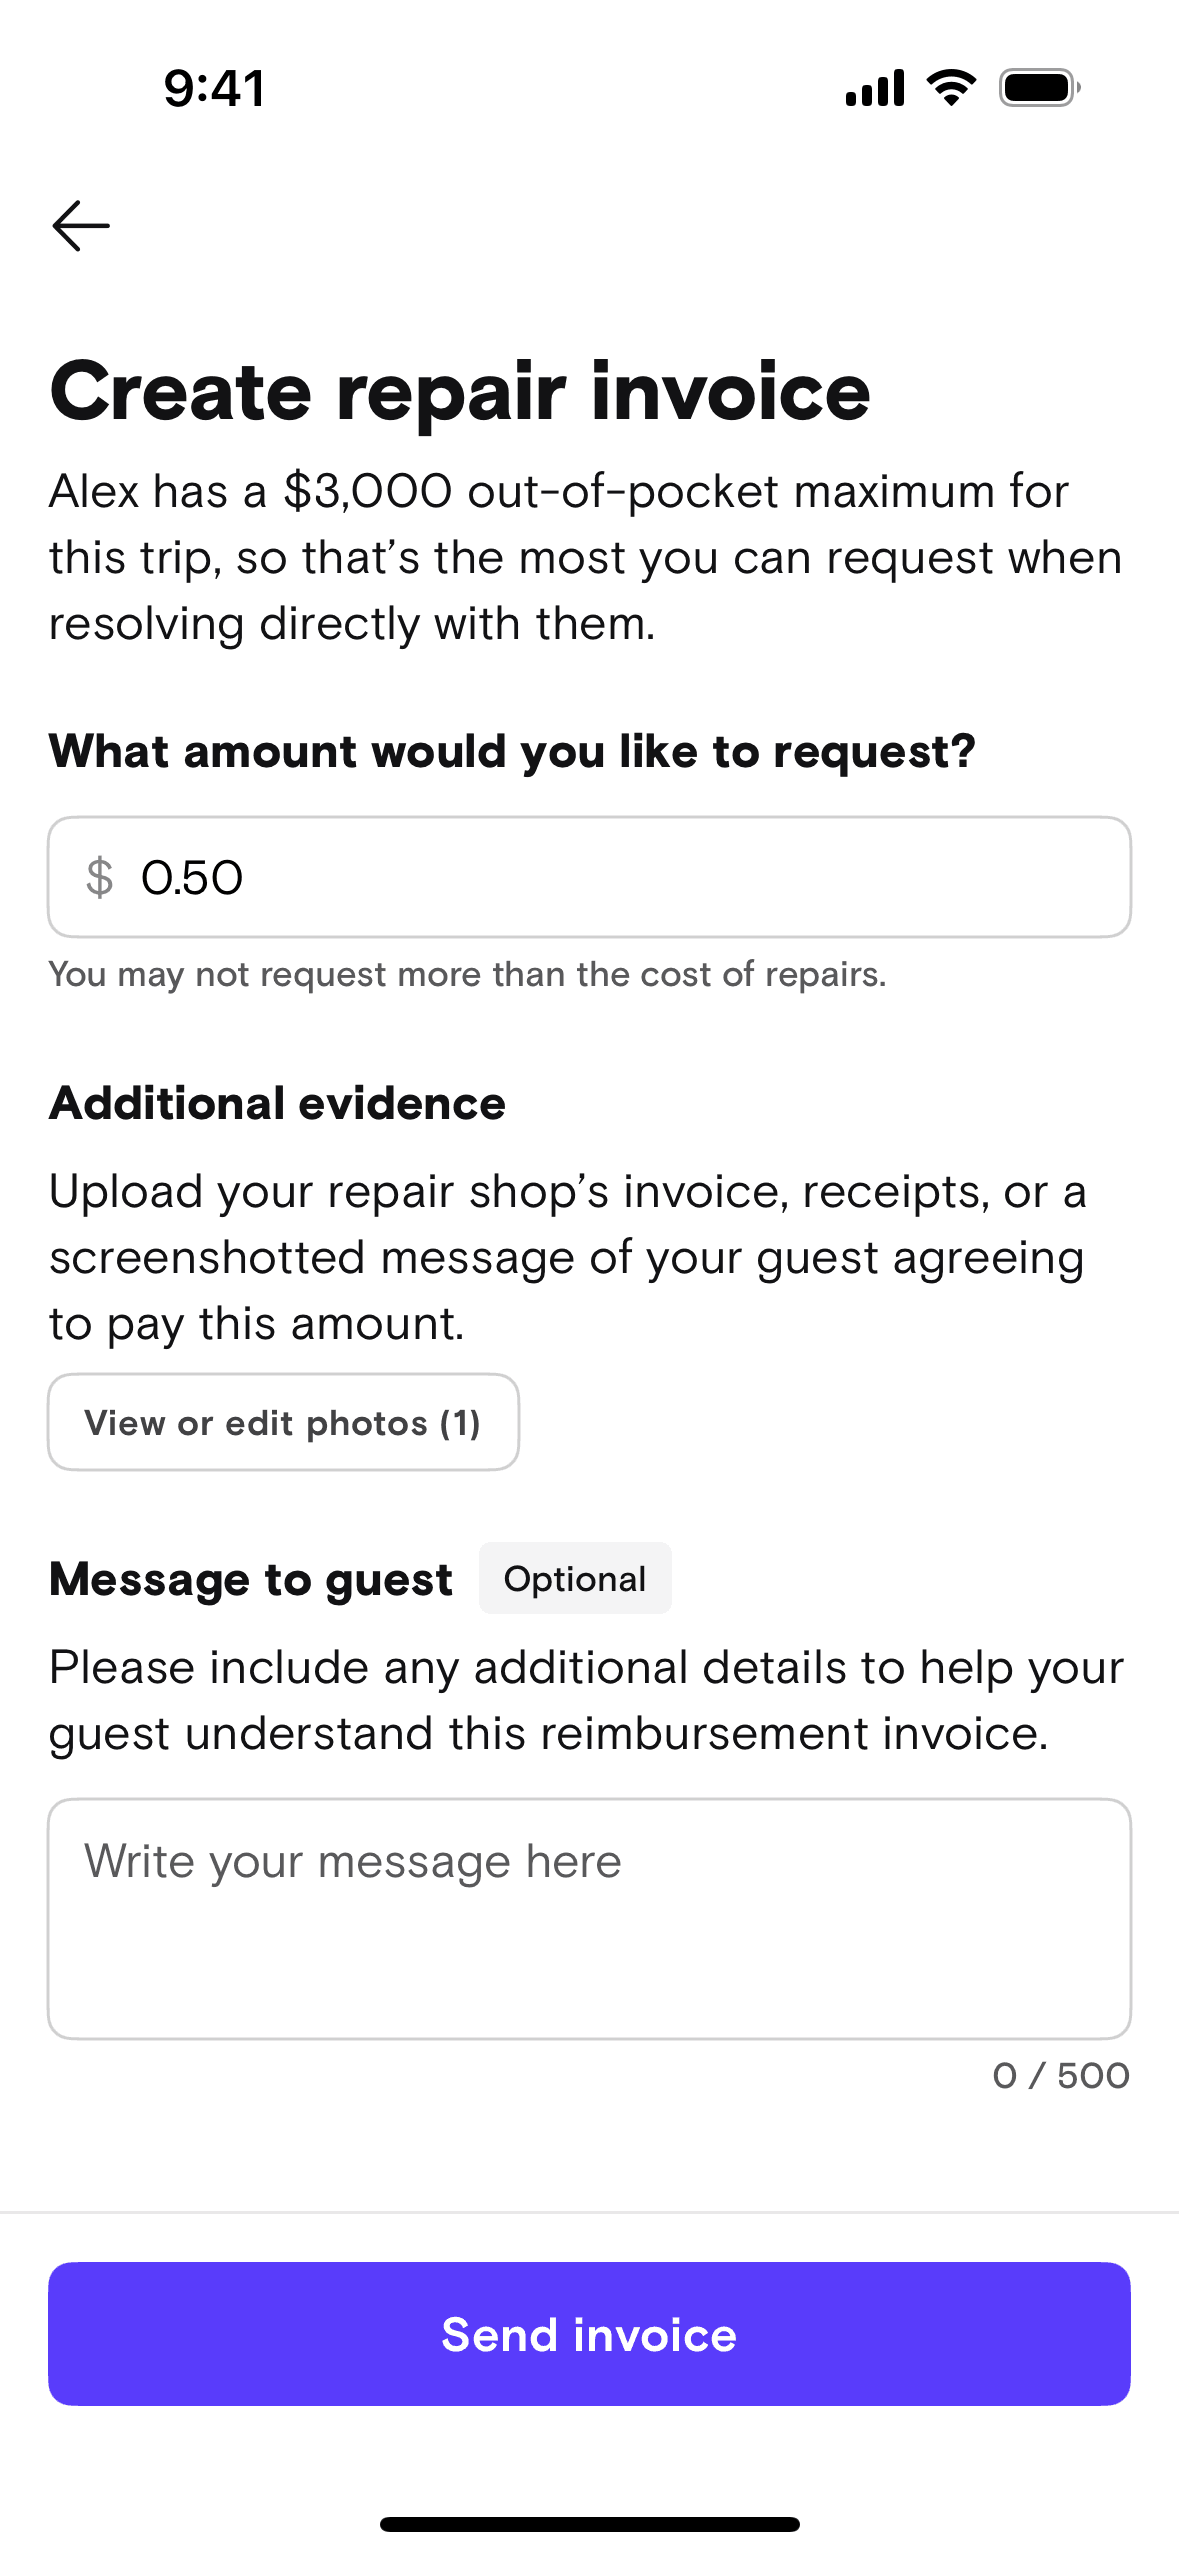Click the dollar sign in amount field

pos(99,878)
